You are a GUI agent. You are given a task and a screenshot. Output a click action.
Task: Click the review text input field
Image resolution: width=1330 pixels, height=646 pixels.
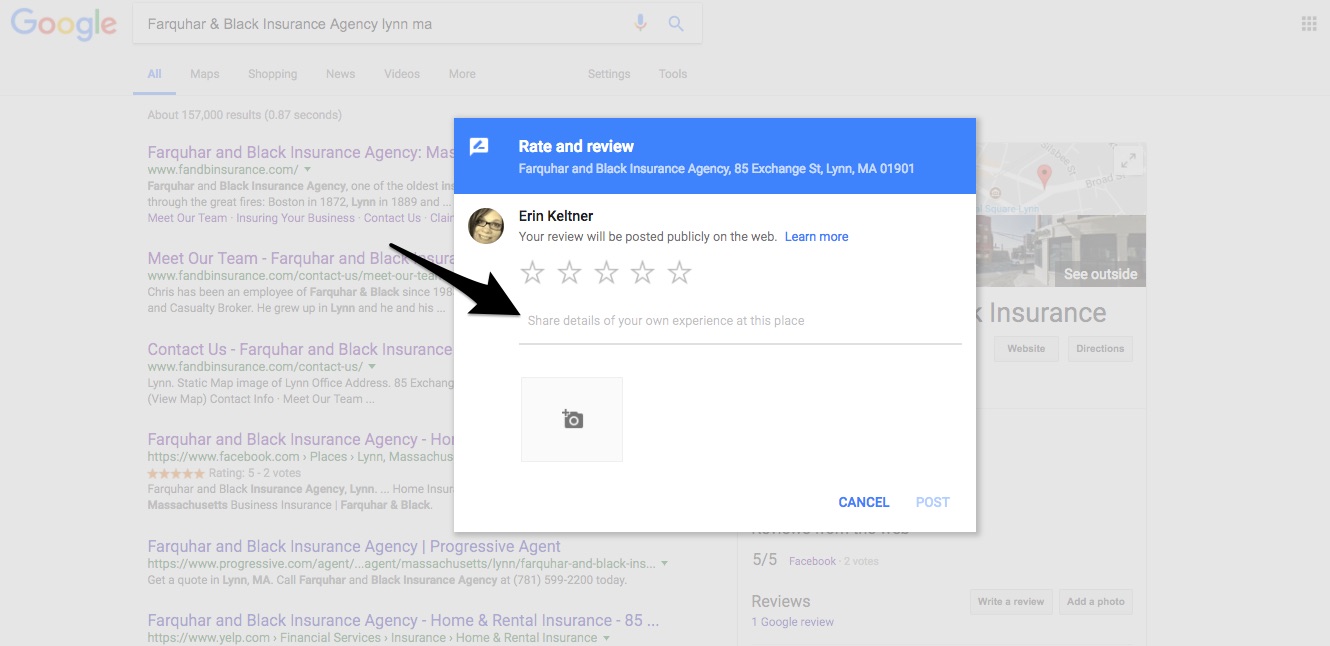(740, 321)
